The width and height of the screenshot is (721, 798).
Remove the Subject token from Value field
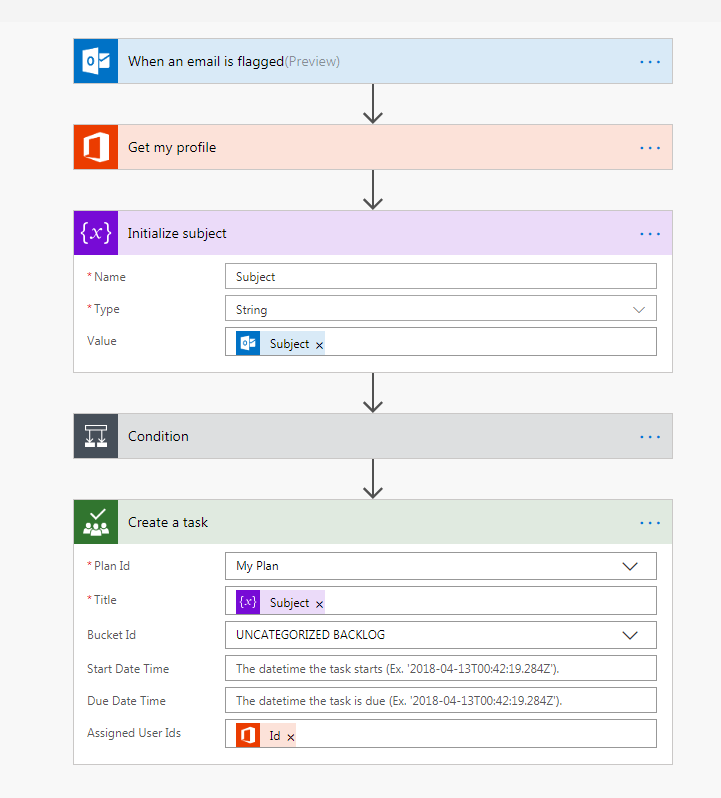click(x=319, y=346)
